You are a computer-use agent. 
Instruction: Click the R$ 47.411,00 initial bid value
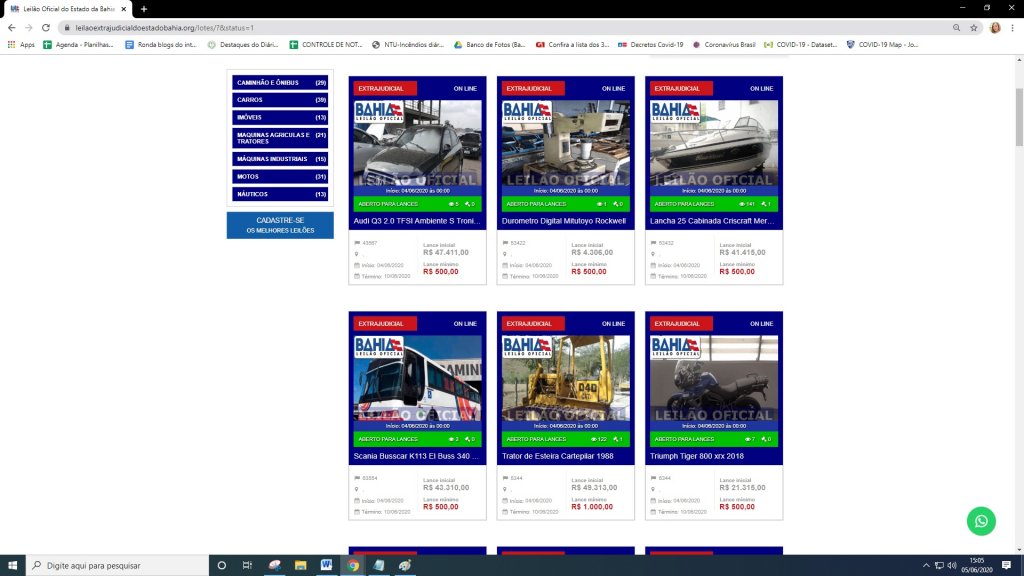[x=445, y=252]
